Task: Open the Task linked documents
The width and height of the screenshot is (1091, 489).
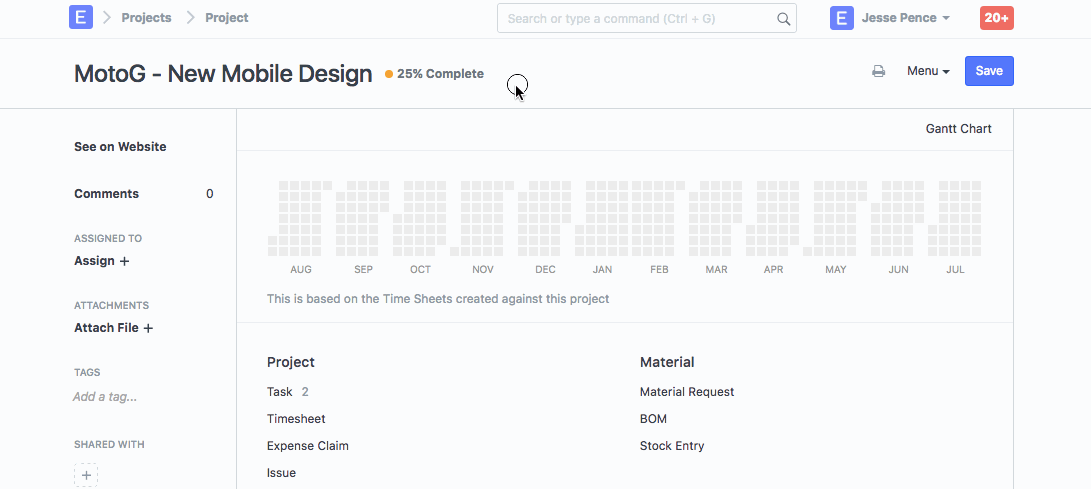Action: point(280,392)
